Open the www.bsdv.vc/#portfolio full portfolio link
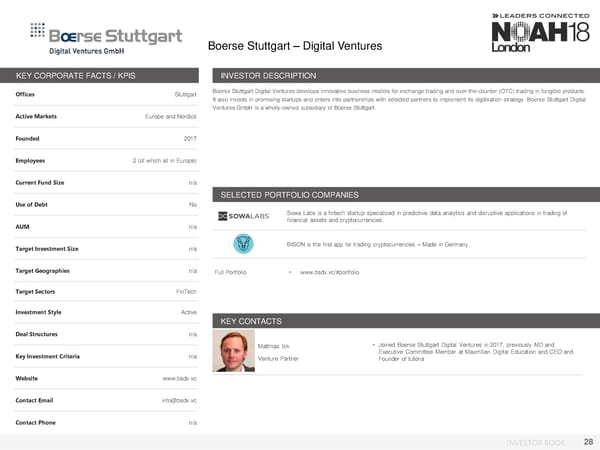The width and height of the screenshot is (600, 450). pos(329,273)
